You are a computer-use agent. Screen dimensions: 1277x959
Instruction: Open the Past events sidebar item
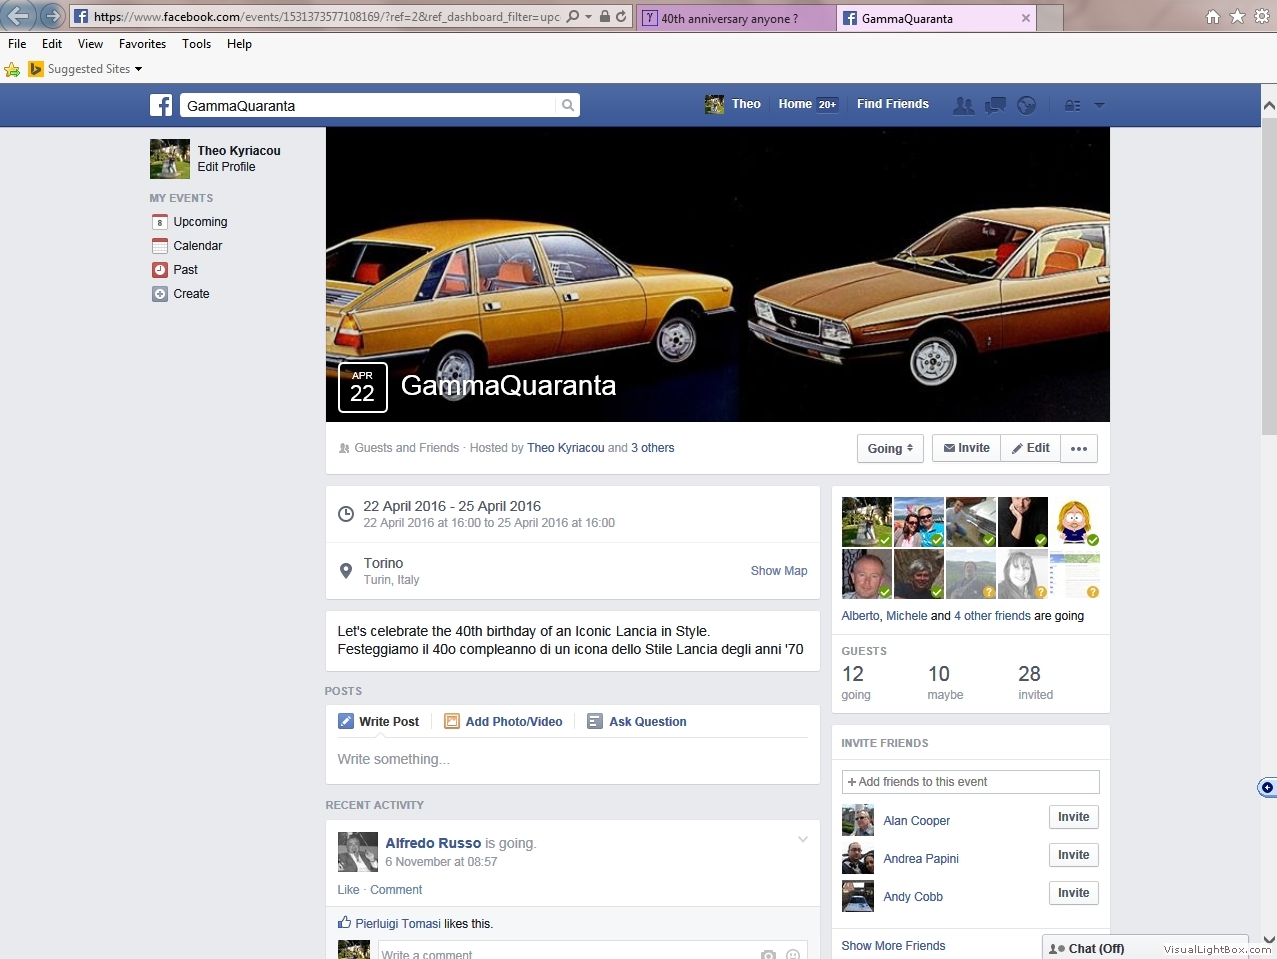click(x=185, y=270)
